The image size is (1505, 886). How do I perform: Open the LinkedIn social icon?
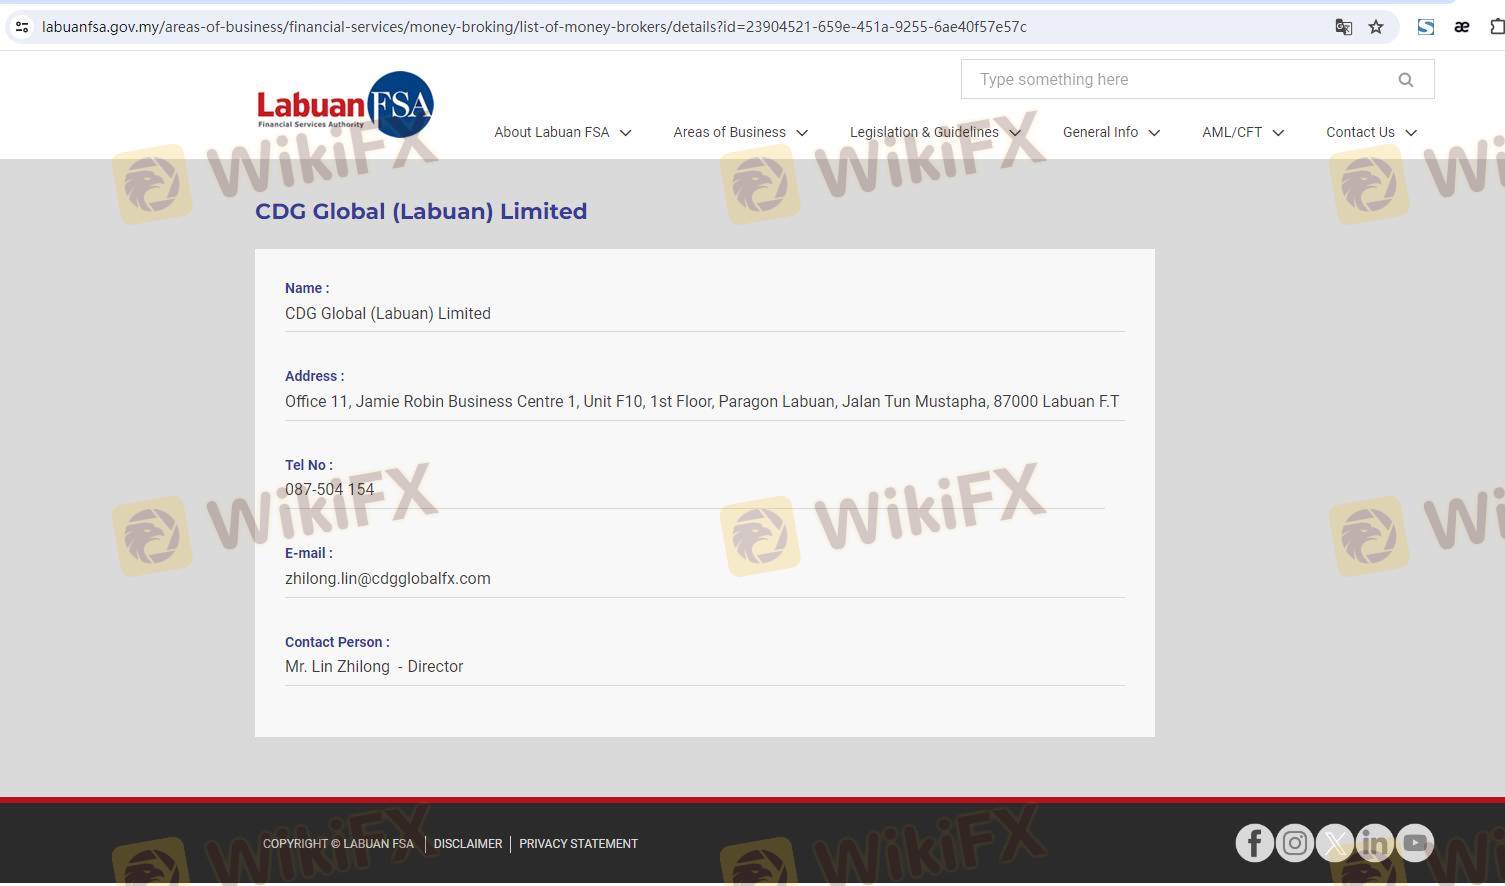(x=1374, y=843)
